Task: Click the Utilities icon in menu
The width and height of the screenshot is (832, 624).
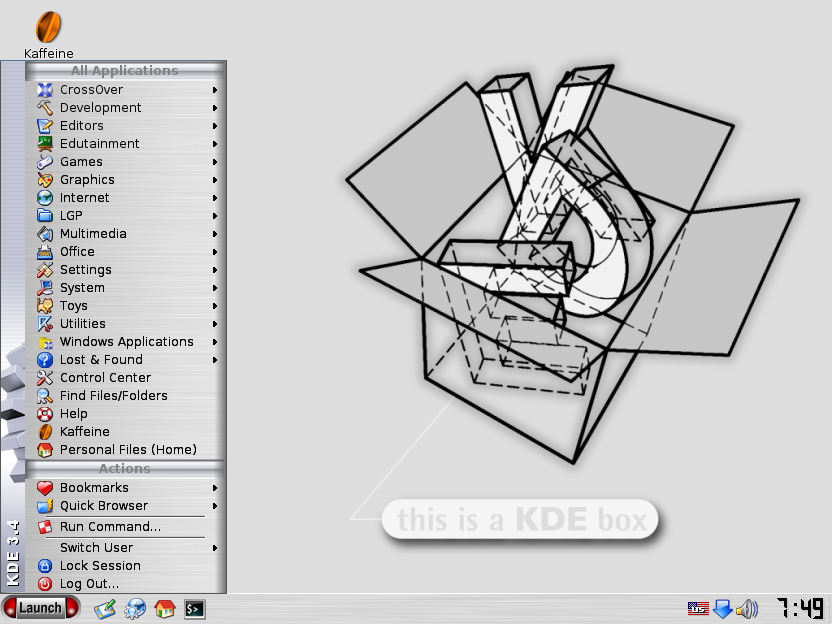Action: (45, 324)
